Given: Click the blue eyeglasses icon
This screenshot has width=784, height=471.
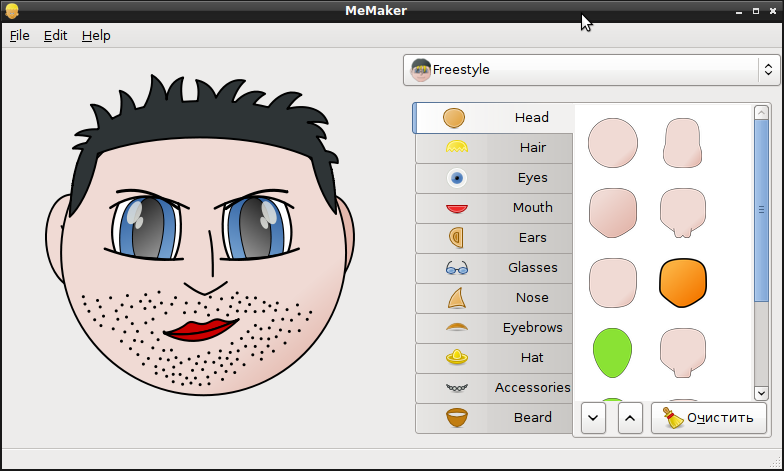Looking at the screenshot, I should point(456,268).
